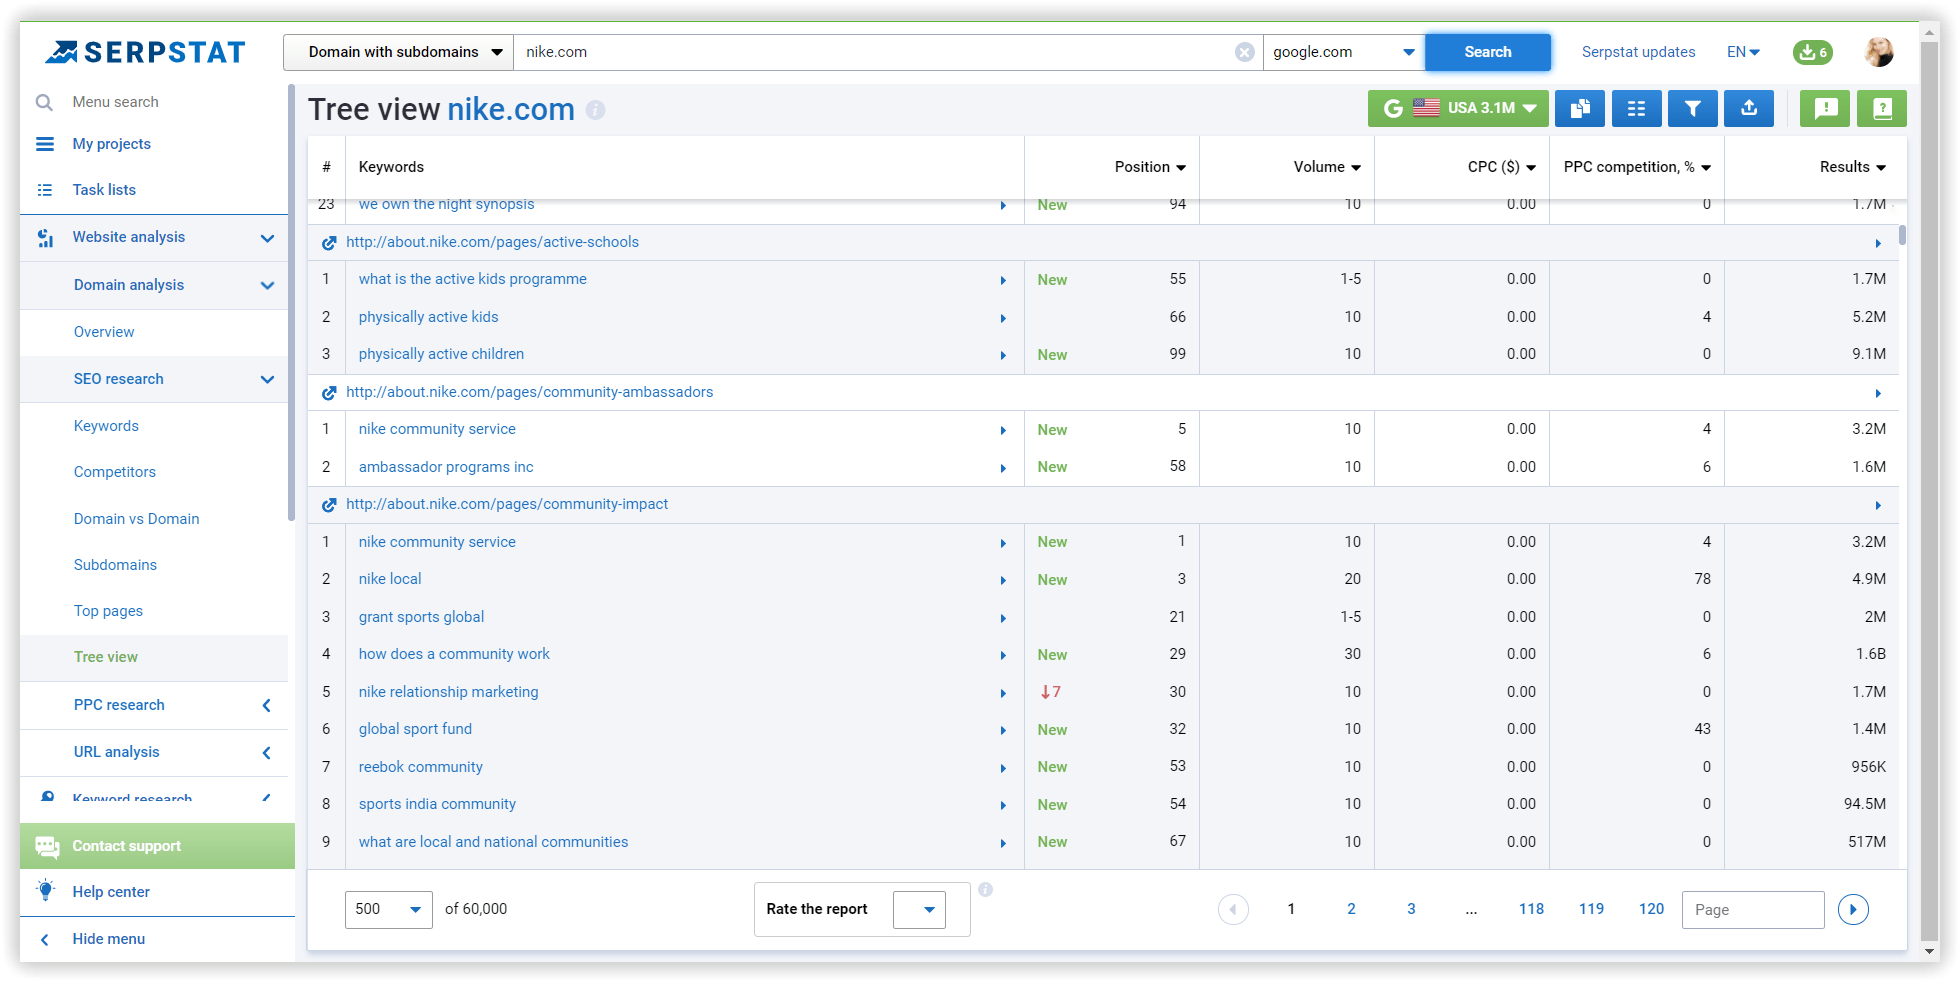Open the 'Domain with subdomains' dropdown
The height and width of the screenshot is (982, 1960).
[x=398, y=52]
